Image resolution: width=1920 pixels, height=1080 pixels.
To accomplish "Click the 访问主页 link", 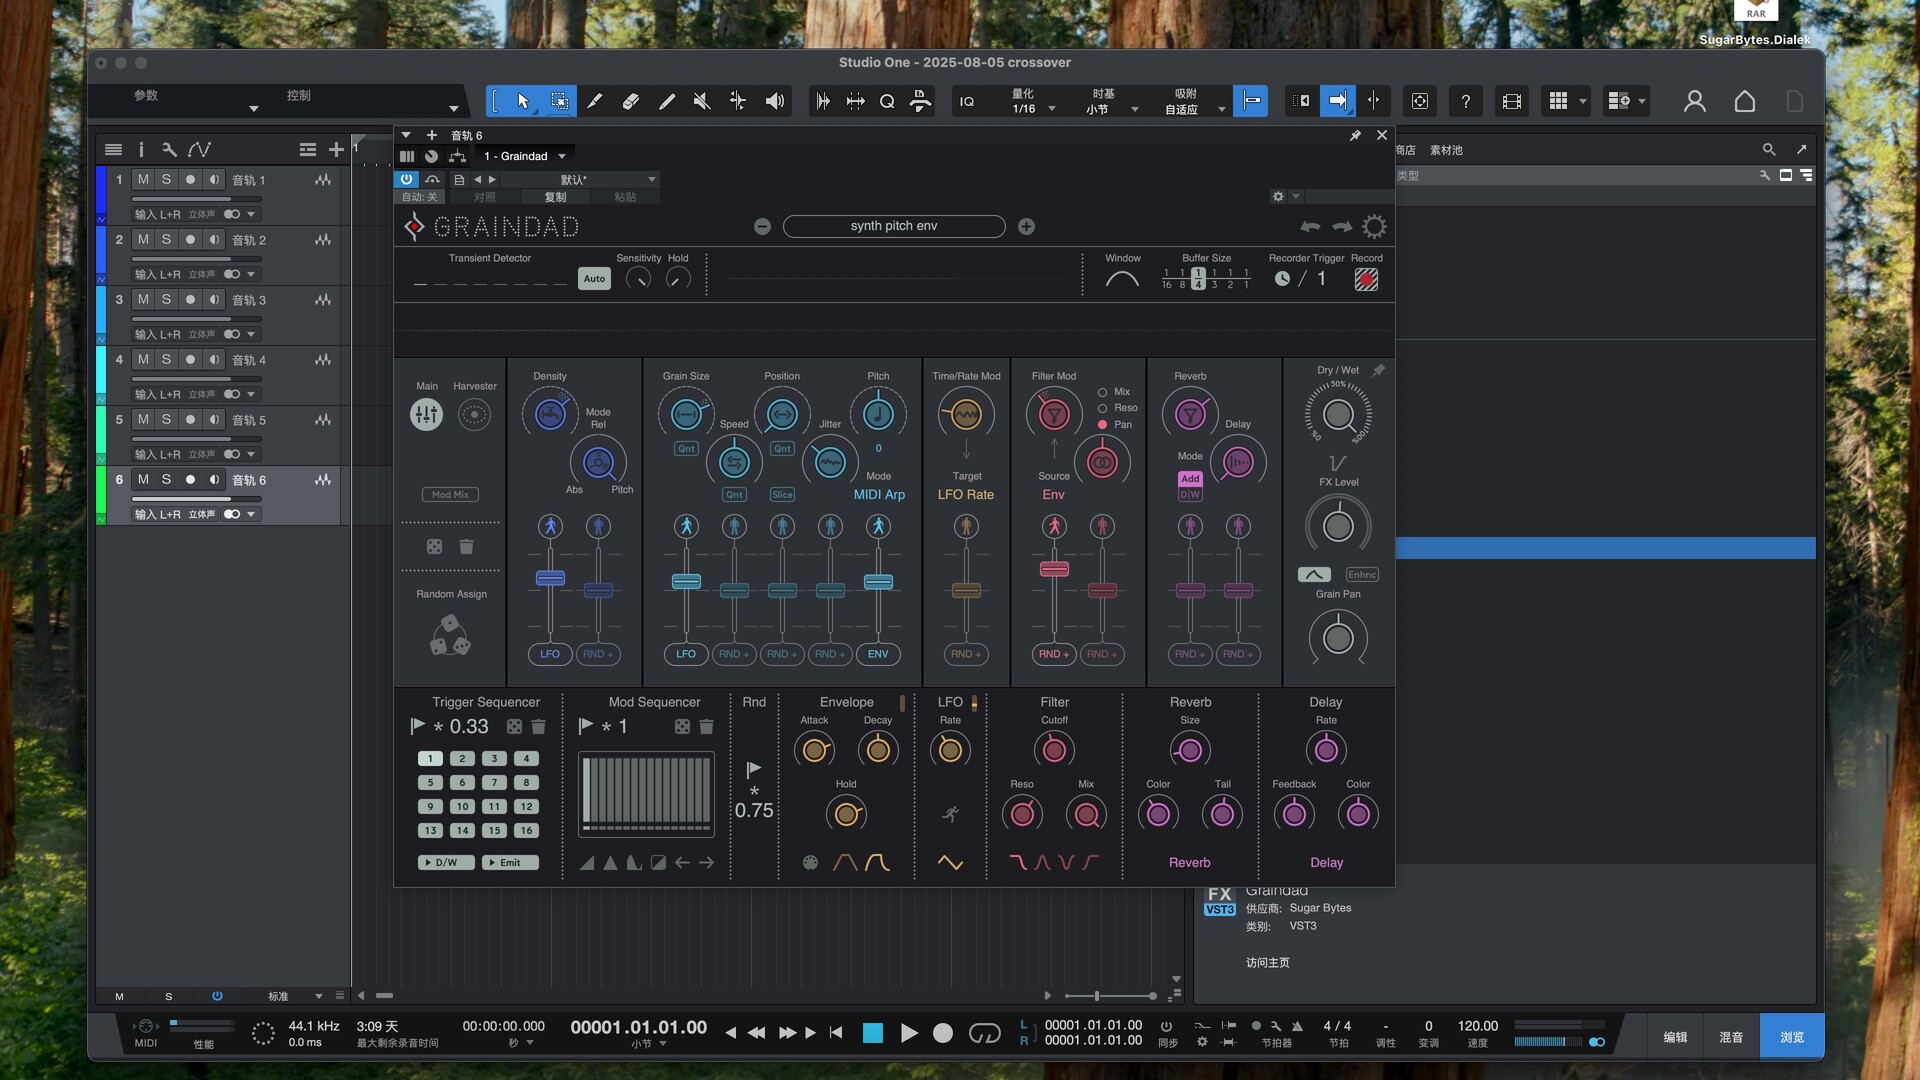I will 1267,963.
